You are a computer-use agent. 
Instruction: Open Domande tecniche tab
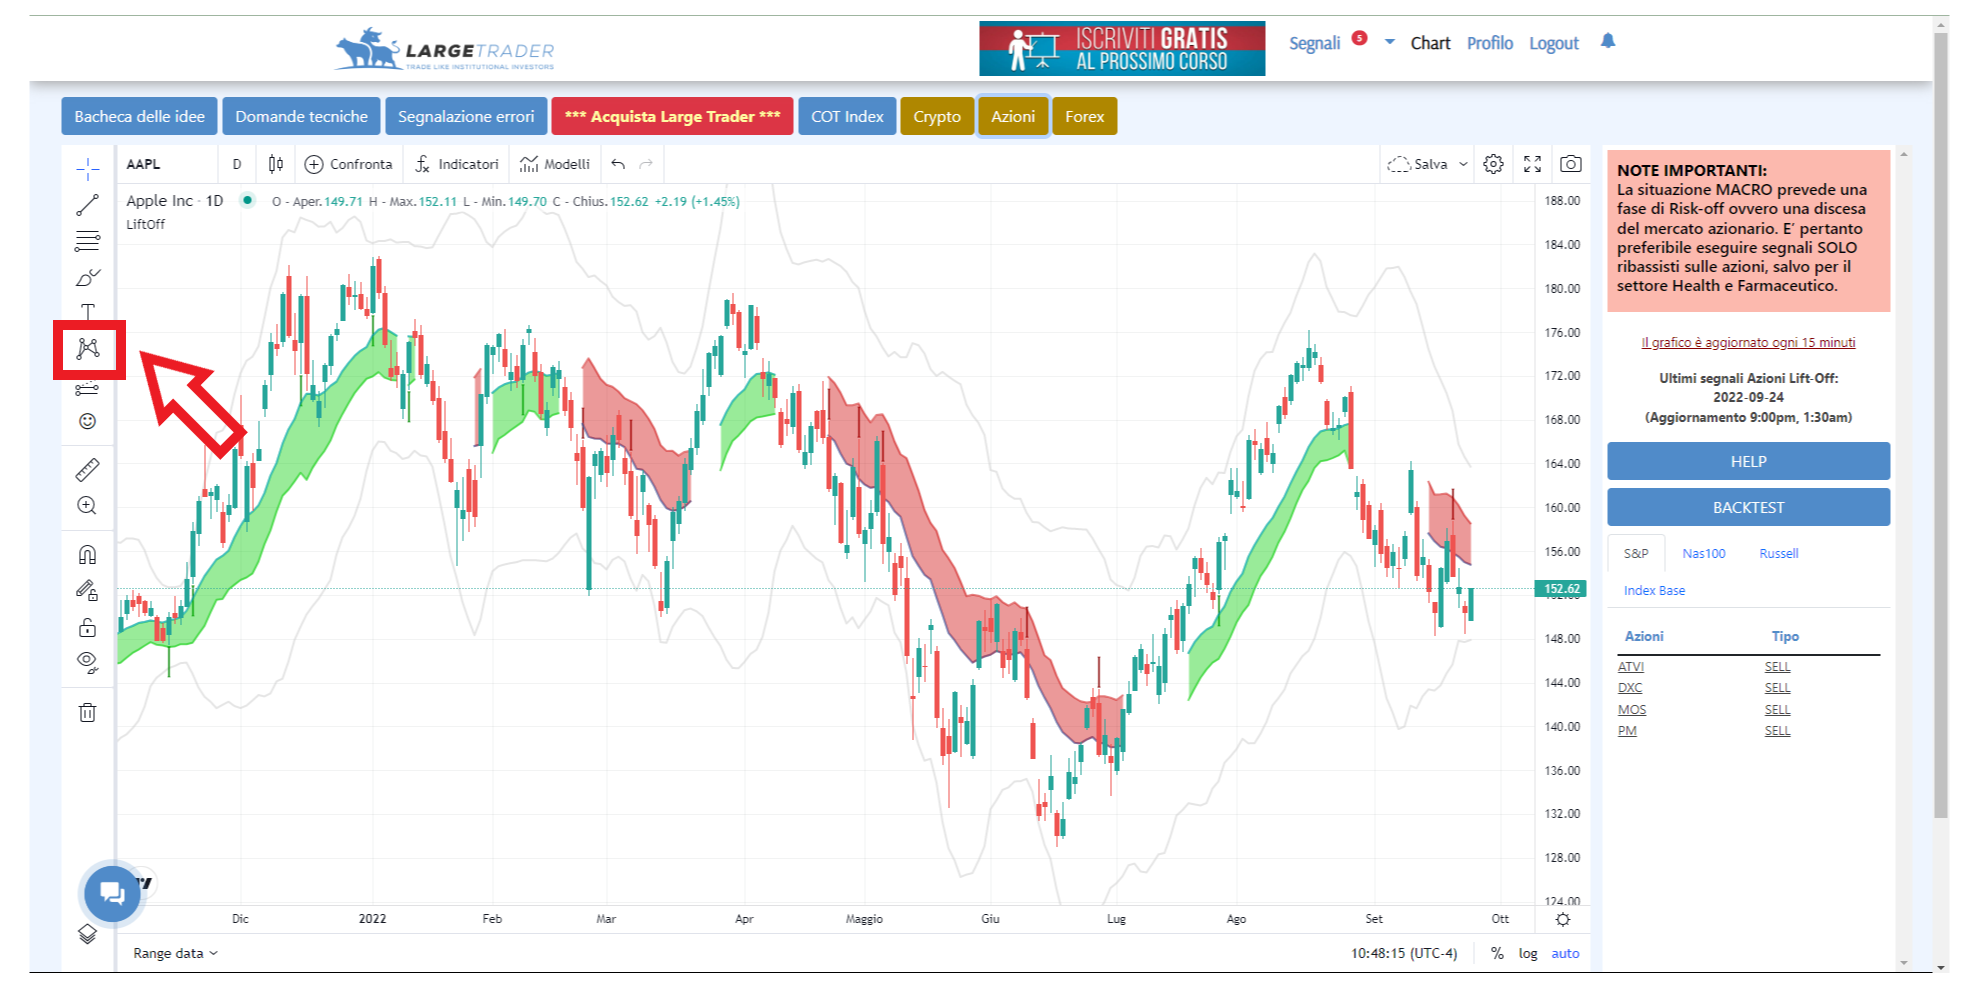[x=301, y=116]
